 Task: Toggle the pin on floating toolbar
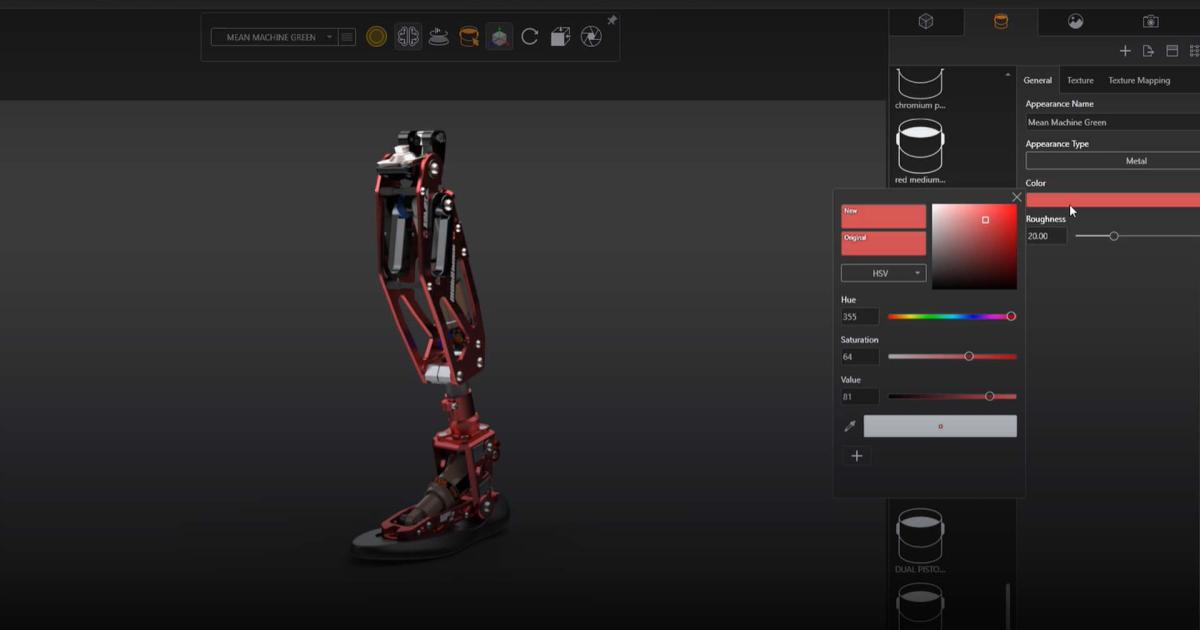612,20
